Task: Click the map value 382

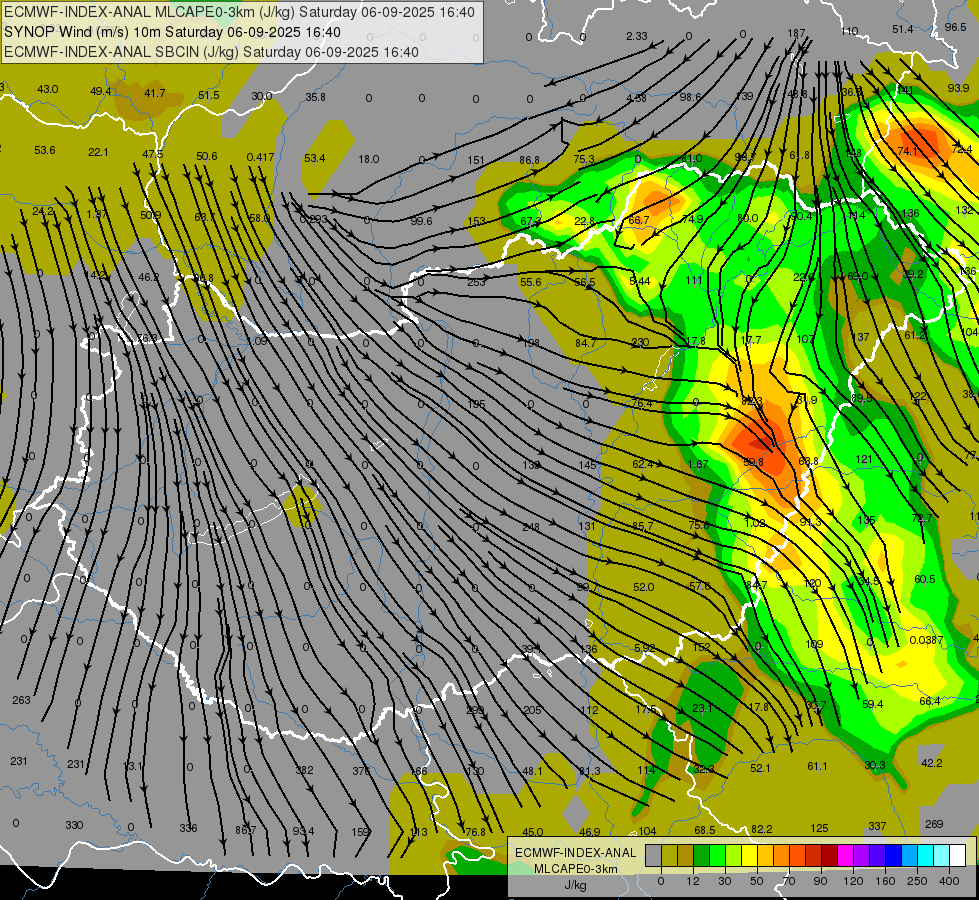Action: tap(304, 770)
